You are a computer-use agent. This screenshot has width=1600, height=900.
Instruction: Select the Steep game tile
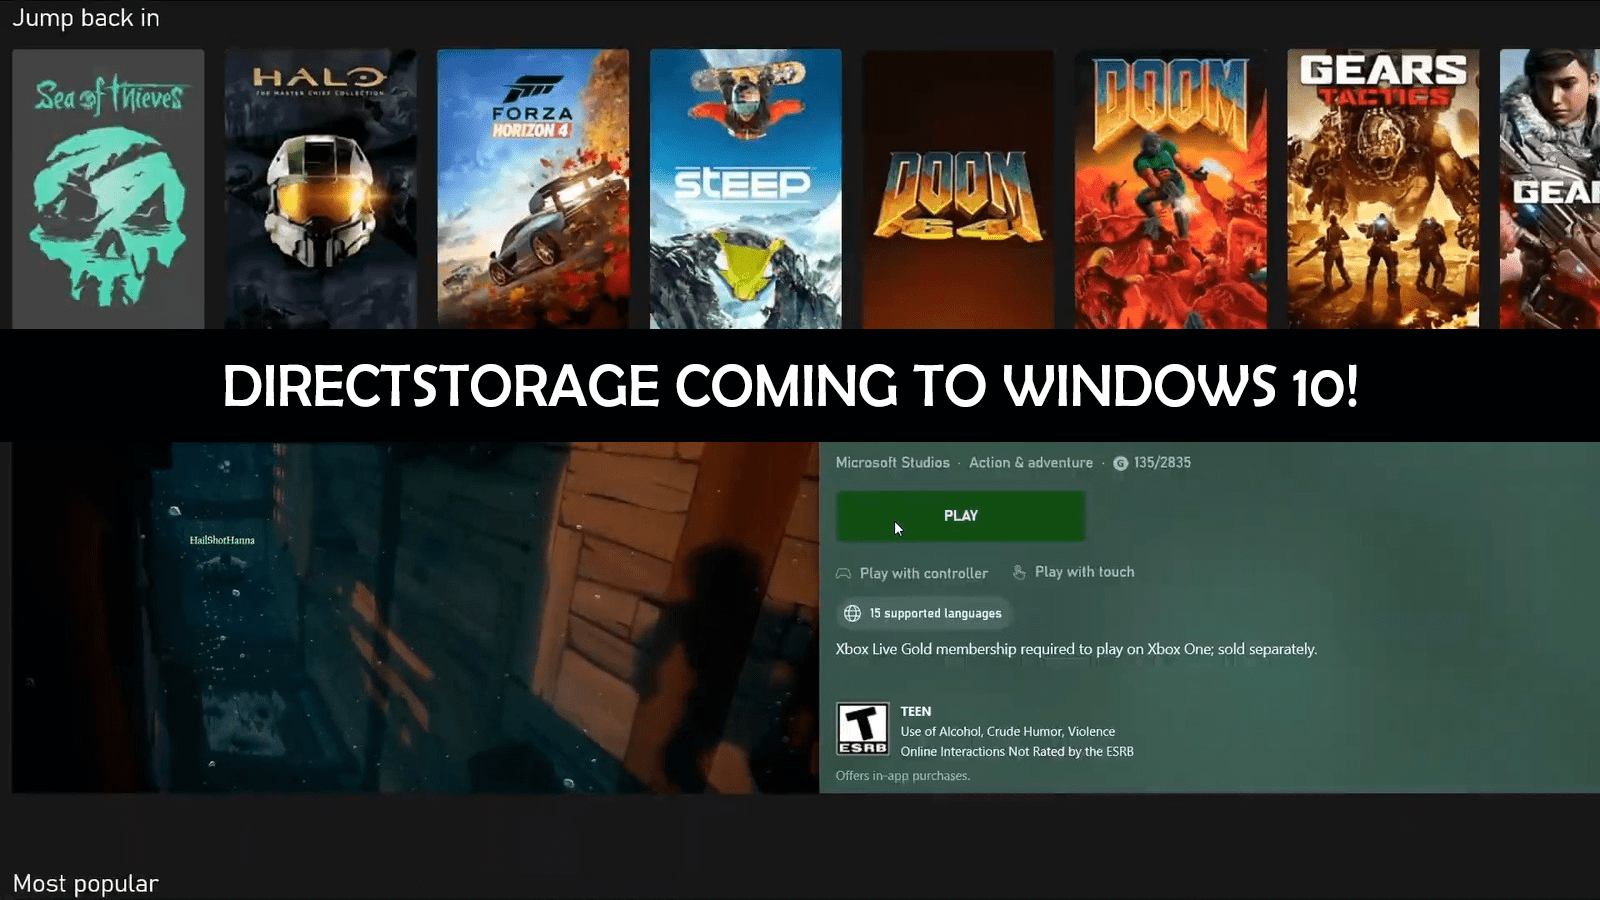(x=745, y=189)
